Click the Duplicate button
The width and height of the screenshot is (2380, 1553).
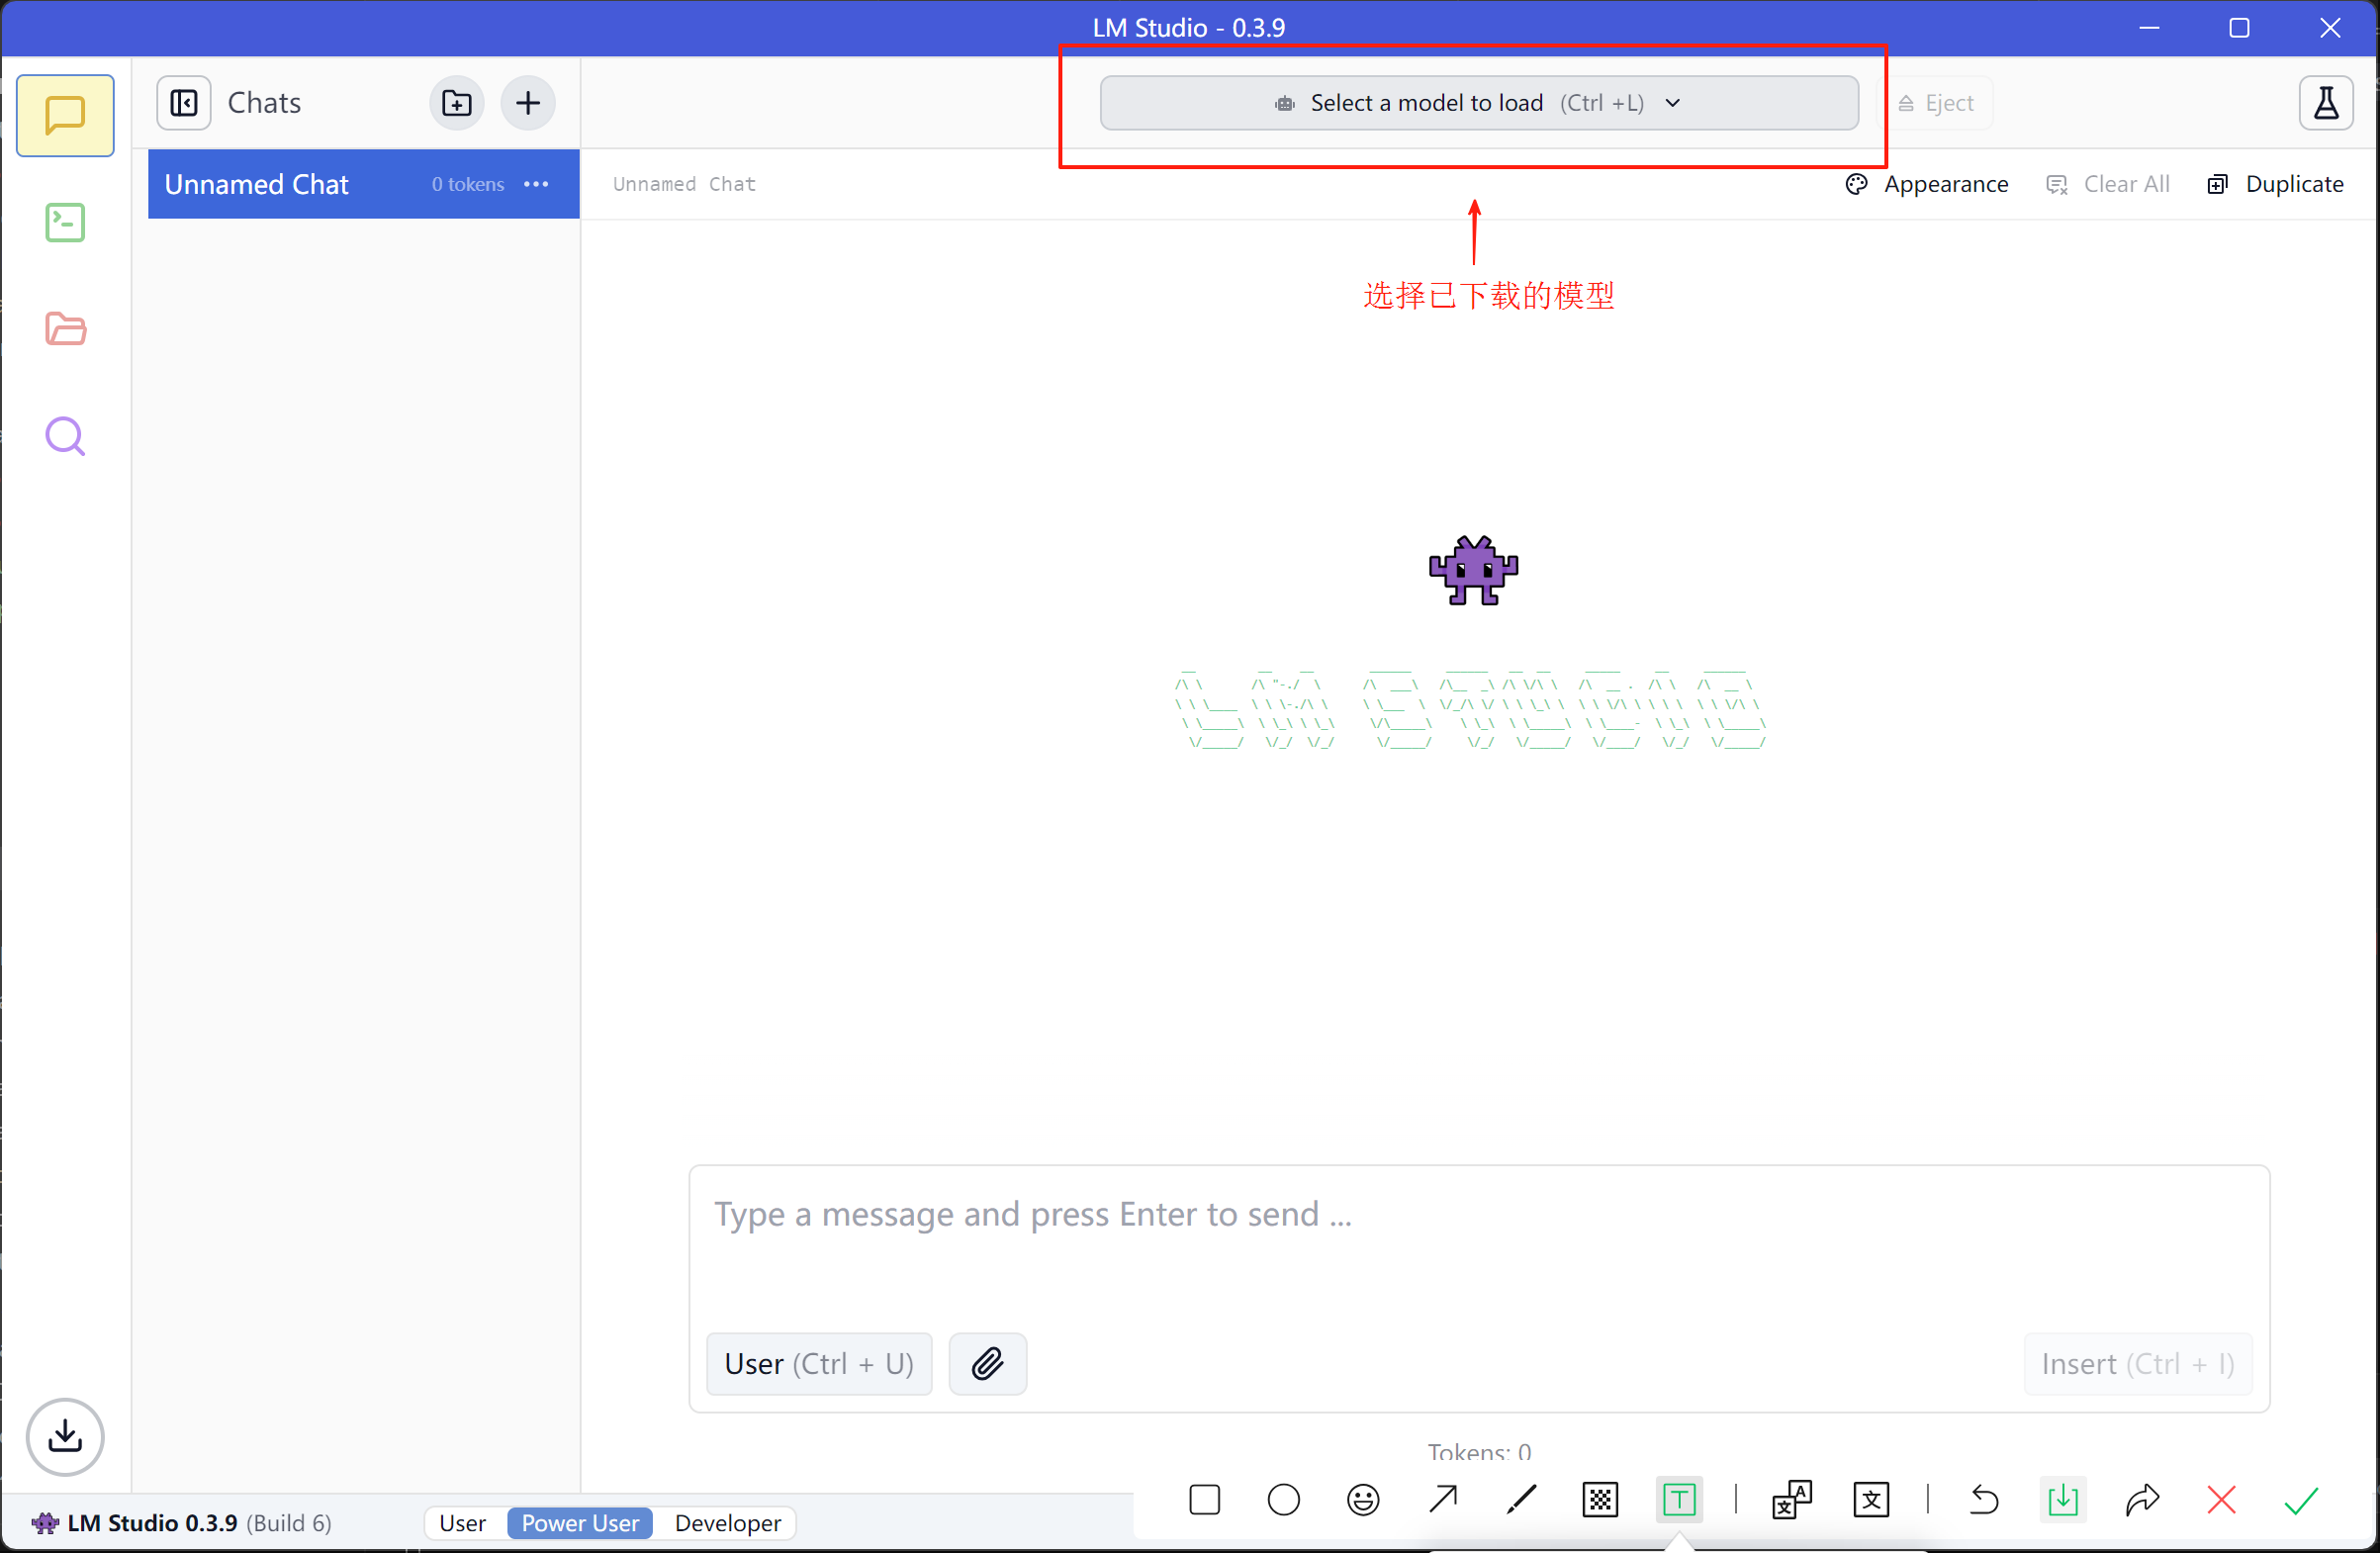click(2276, 184)
